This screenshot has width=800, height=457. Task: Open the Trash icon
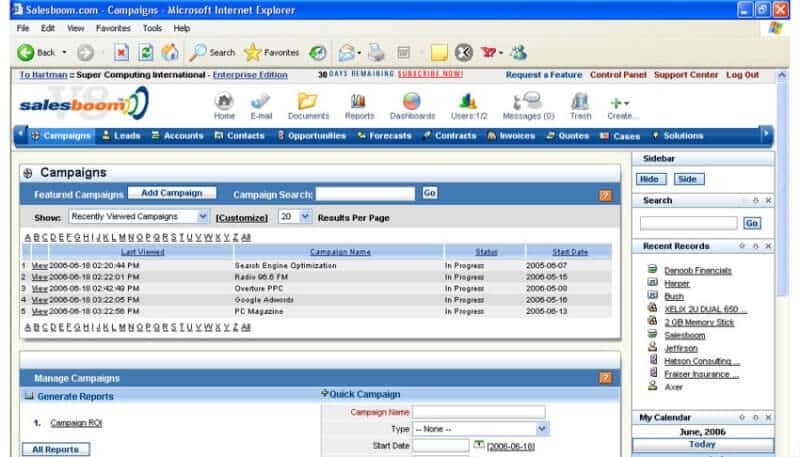[581, 106]
